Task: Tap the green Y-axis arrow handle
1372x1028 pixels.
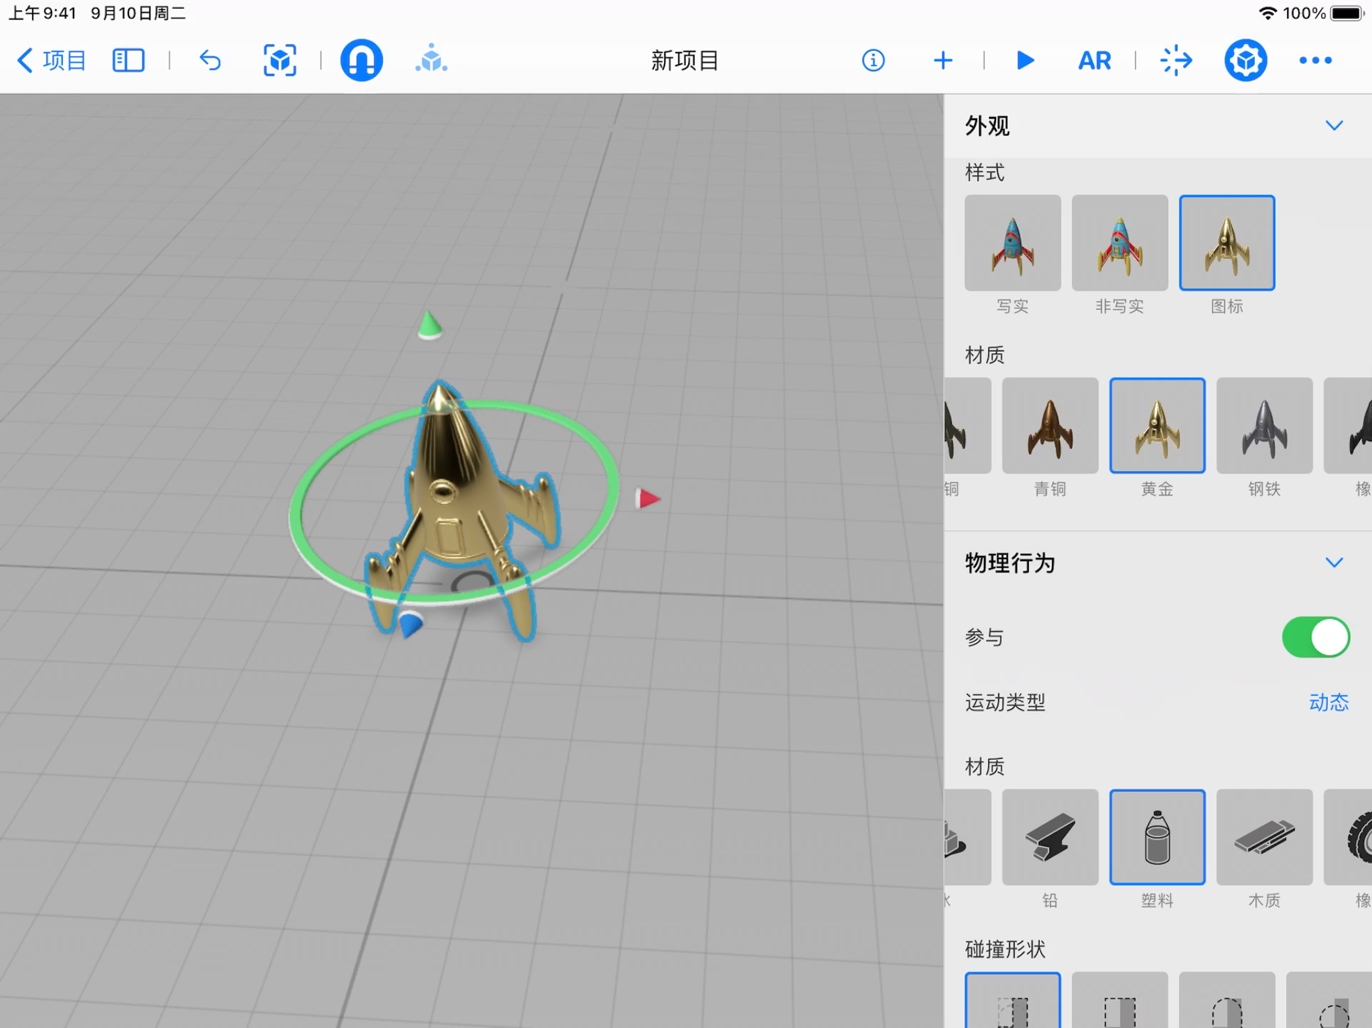Action: tap(429, 325)
